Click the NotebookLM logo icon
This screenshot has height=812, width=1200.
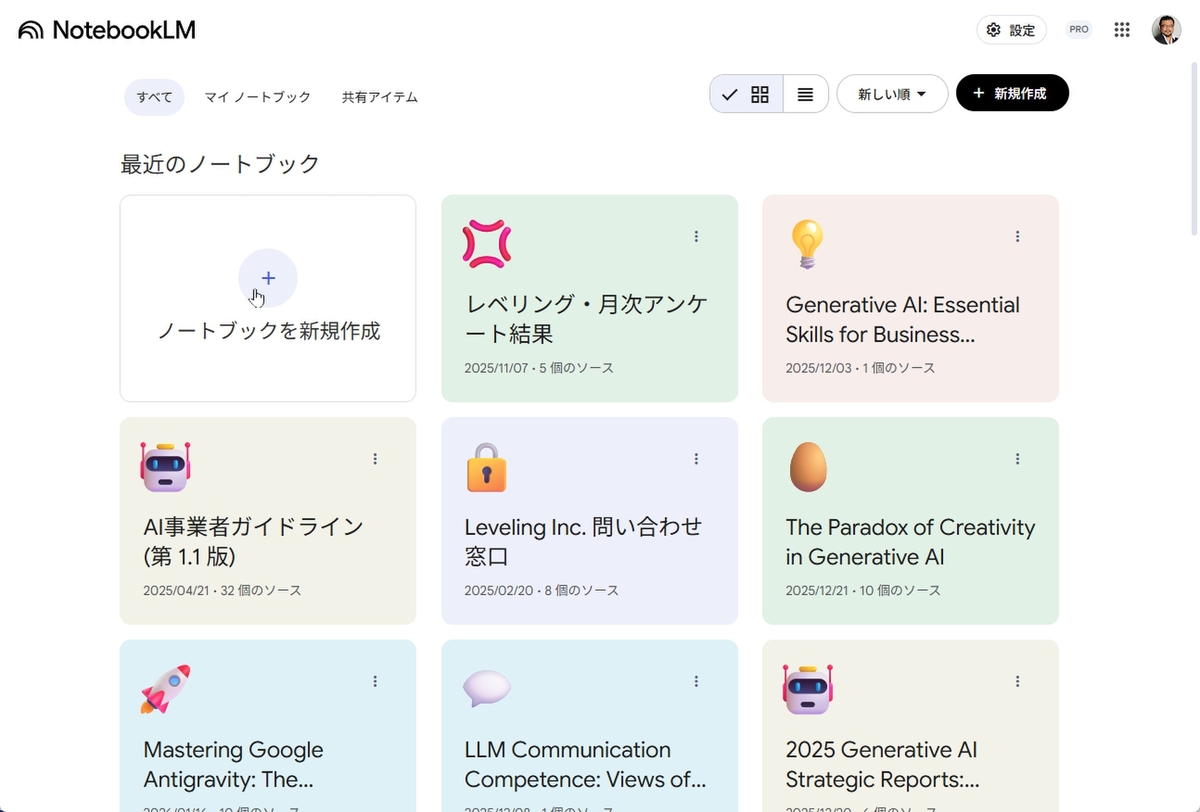point(31,30)
